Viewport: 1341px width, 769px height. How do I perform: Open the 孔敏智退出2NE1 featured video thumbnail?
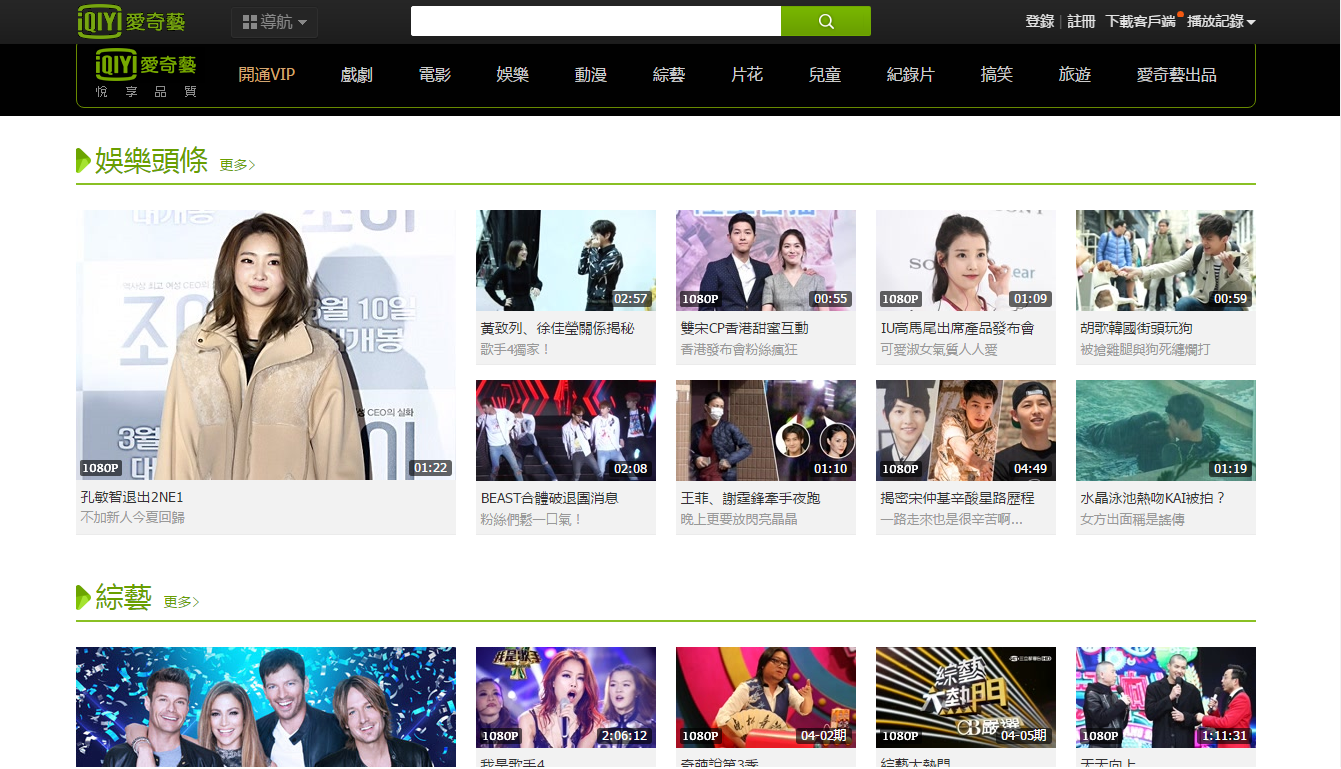click(265, 345)
